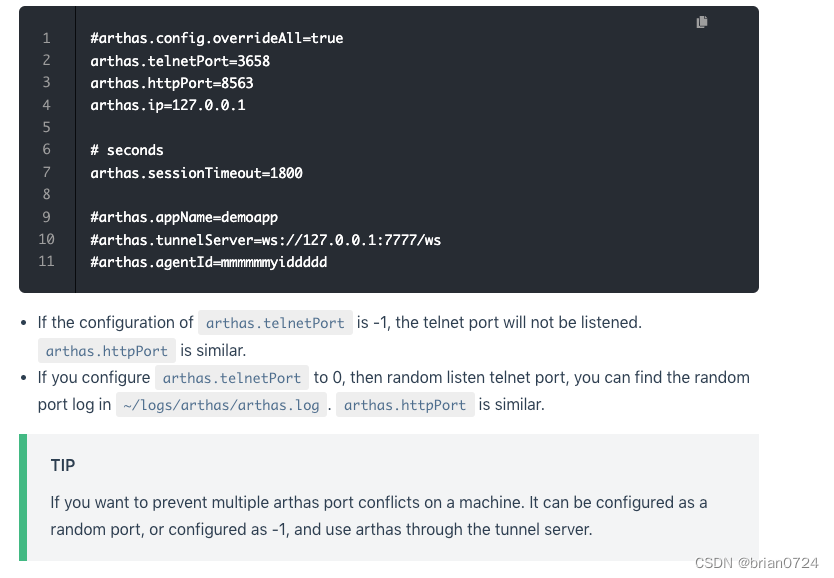This screenshot has height=578, width=834.
Task: Click the comment line '# seconds'
Action: point(127,150)
